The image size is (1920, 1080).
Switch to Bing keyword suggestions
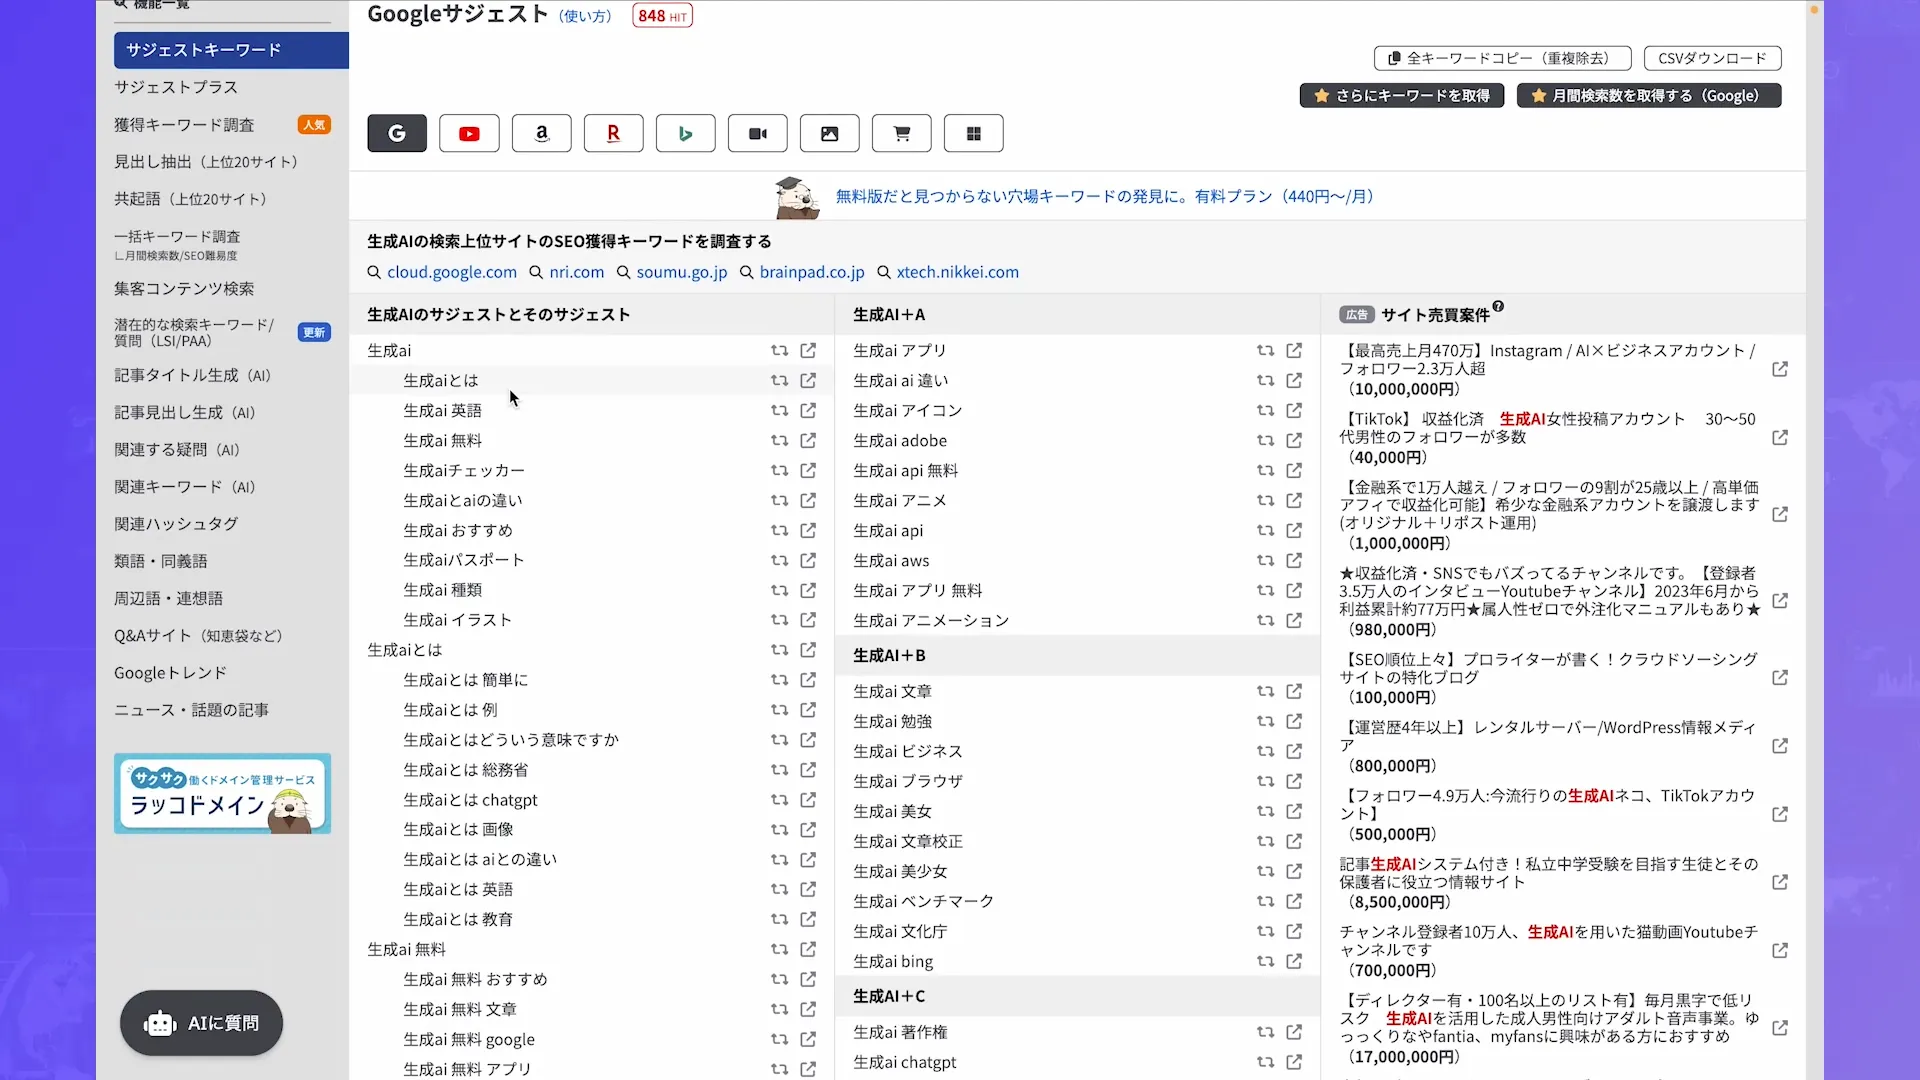coord(685,133)
